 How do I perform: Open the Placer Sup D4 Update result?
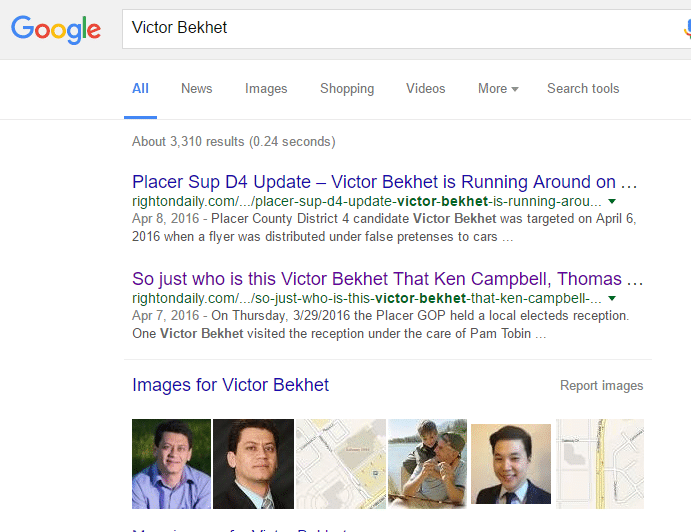(385, 182)
